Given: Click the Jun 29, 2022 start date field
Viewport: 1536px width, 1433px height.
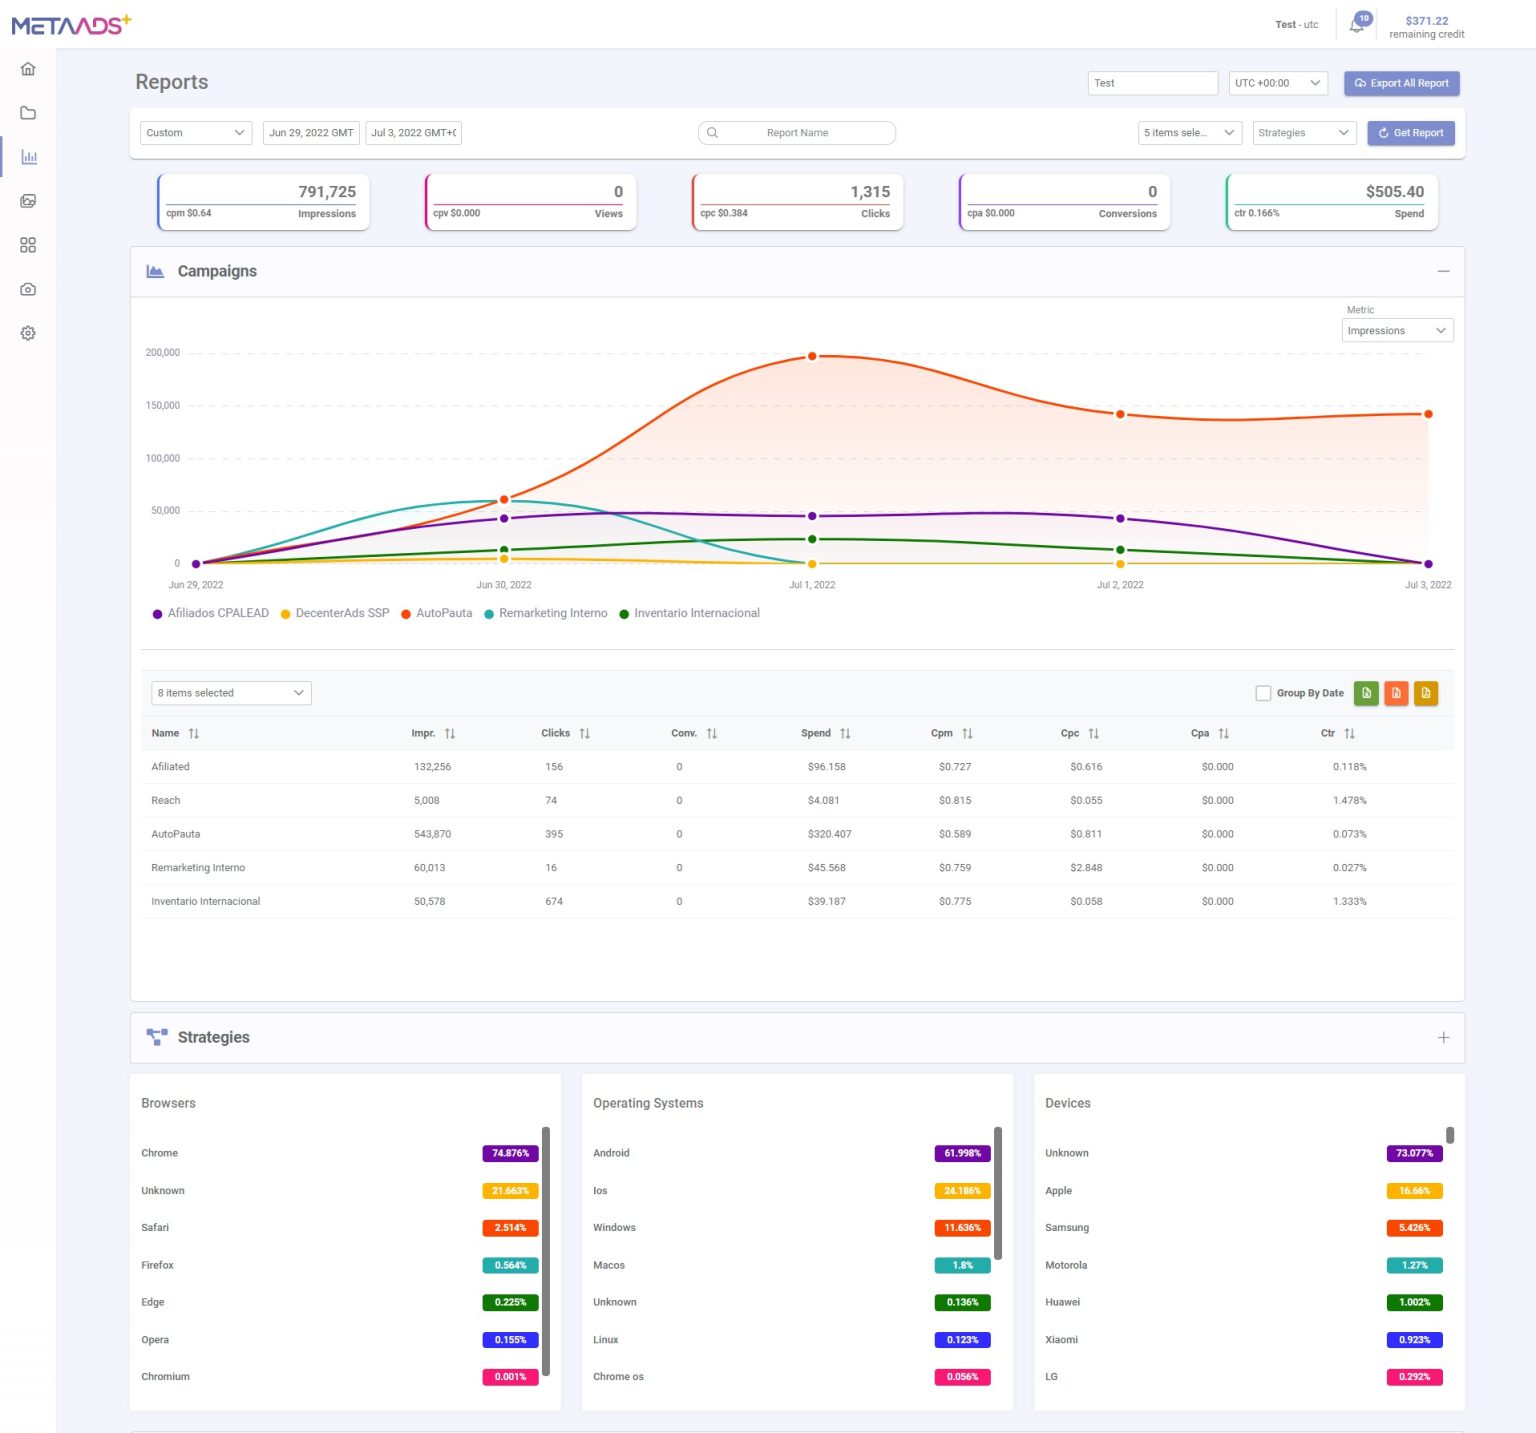Looking at the screenshot, I should point(311,133).
